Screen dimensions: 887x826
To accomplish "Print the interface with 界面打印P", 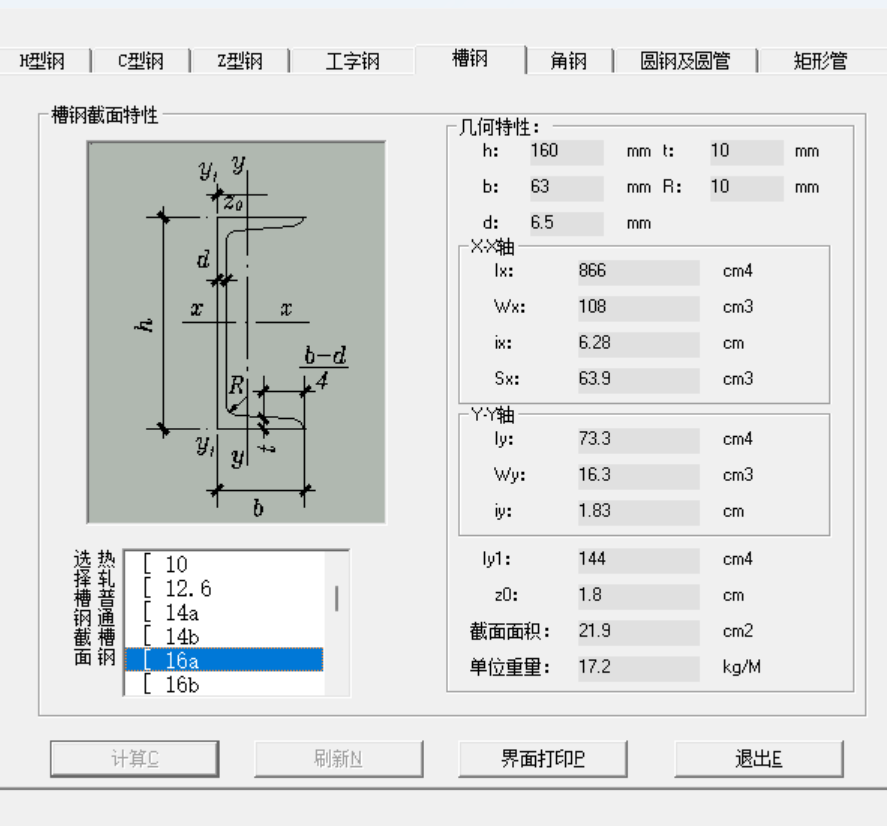I will coord(542,759).
